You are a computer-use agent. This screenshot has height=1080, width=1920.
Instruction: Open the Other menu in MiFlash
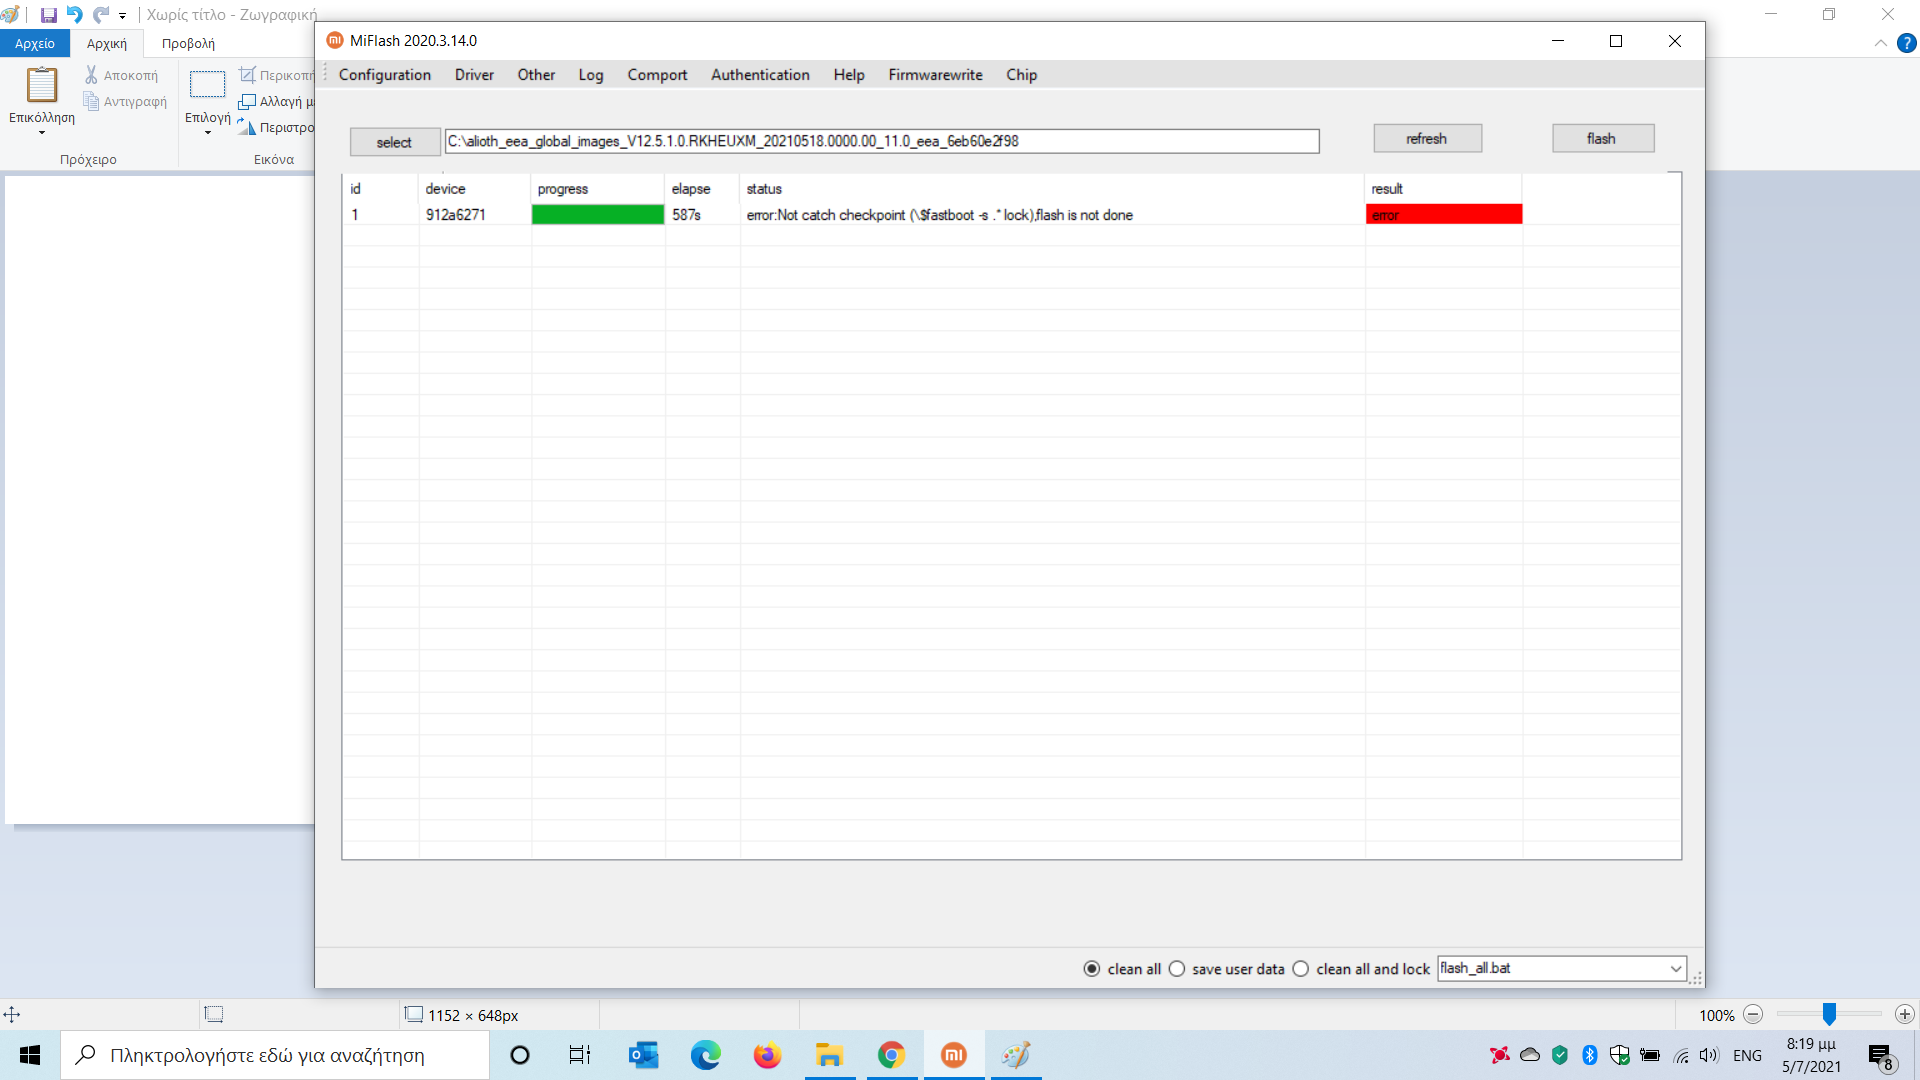536,75
